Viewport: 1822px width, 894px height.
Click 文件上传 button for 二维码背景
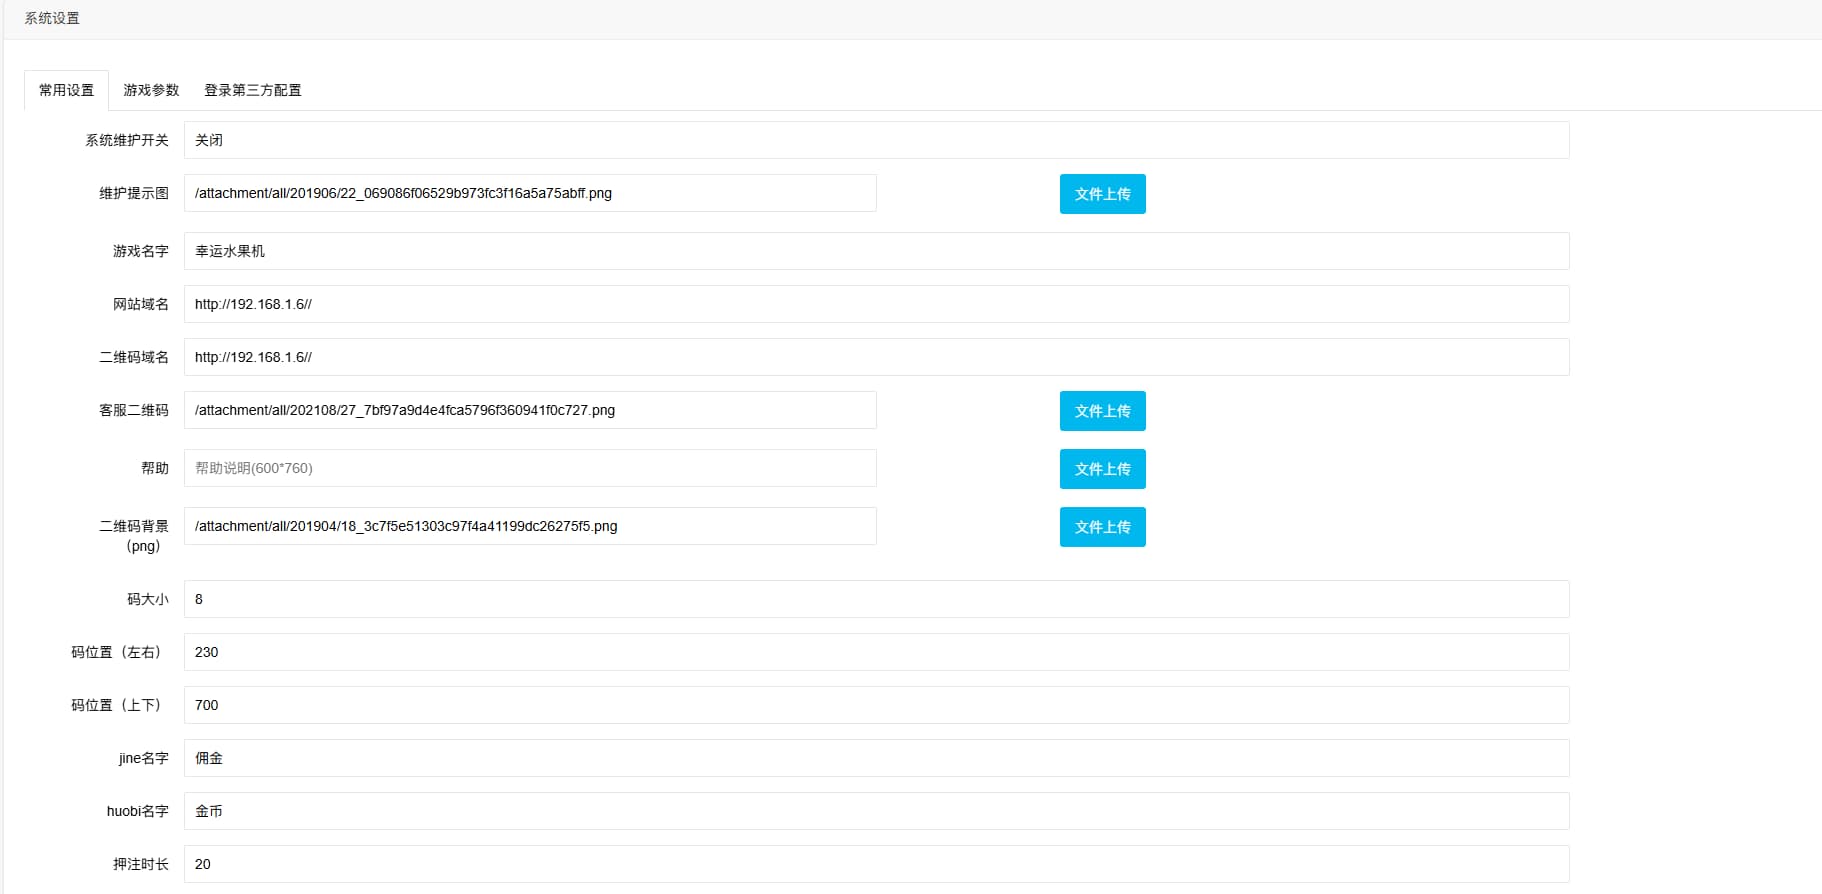pos(1102,527)
